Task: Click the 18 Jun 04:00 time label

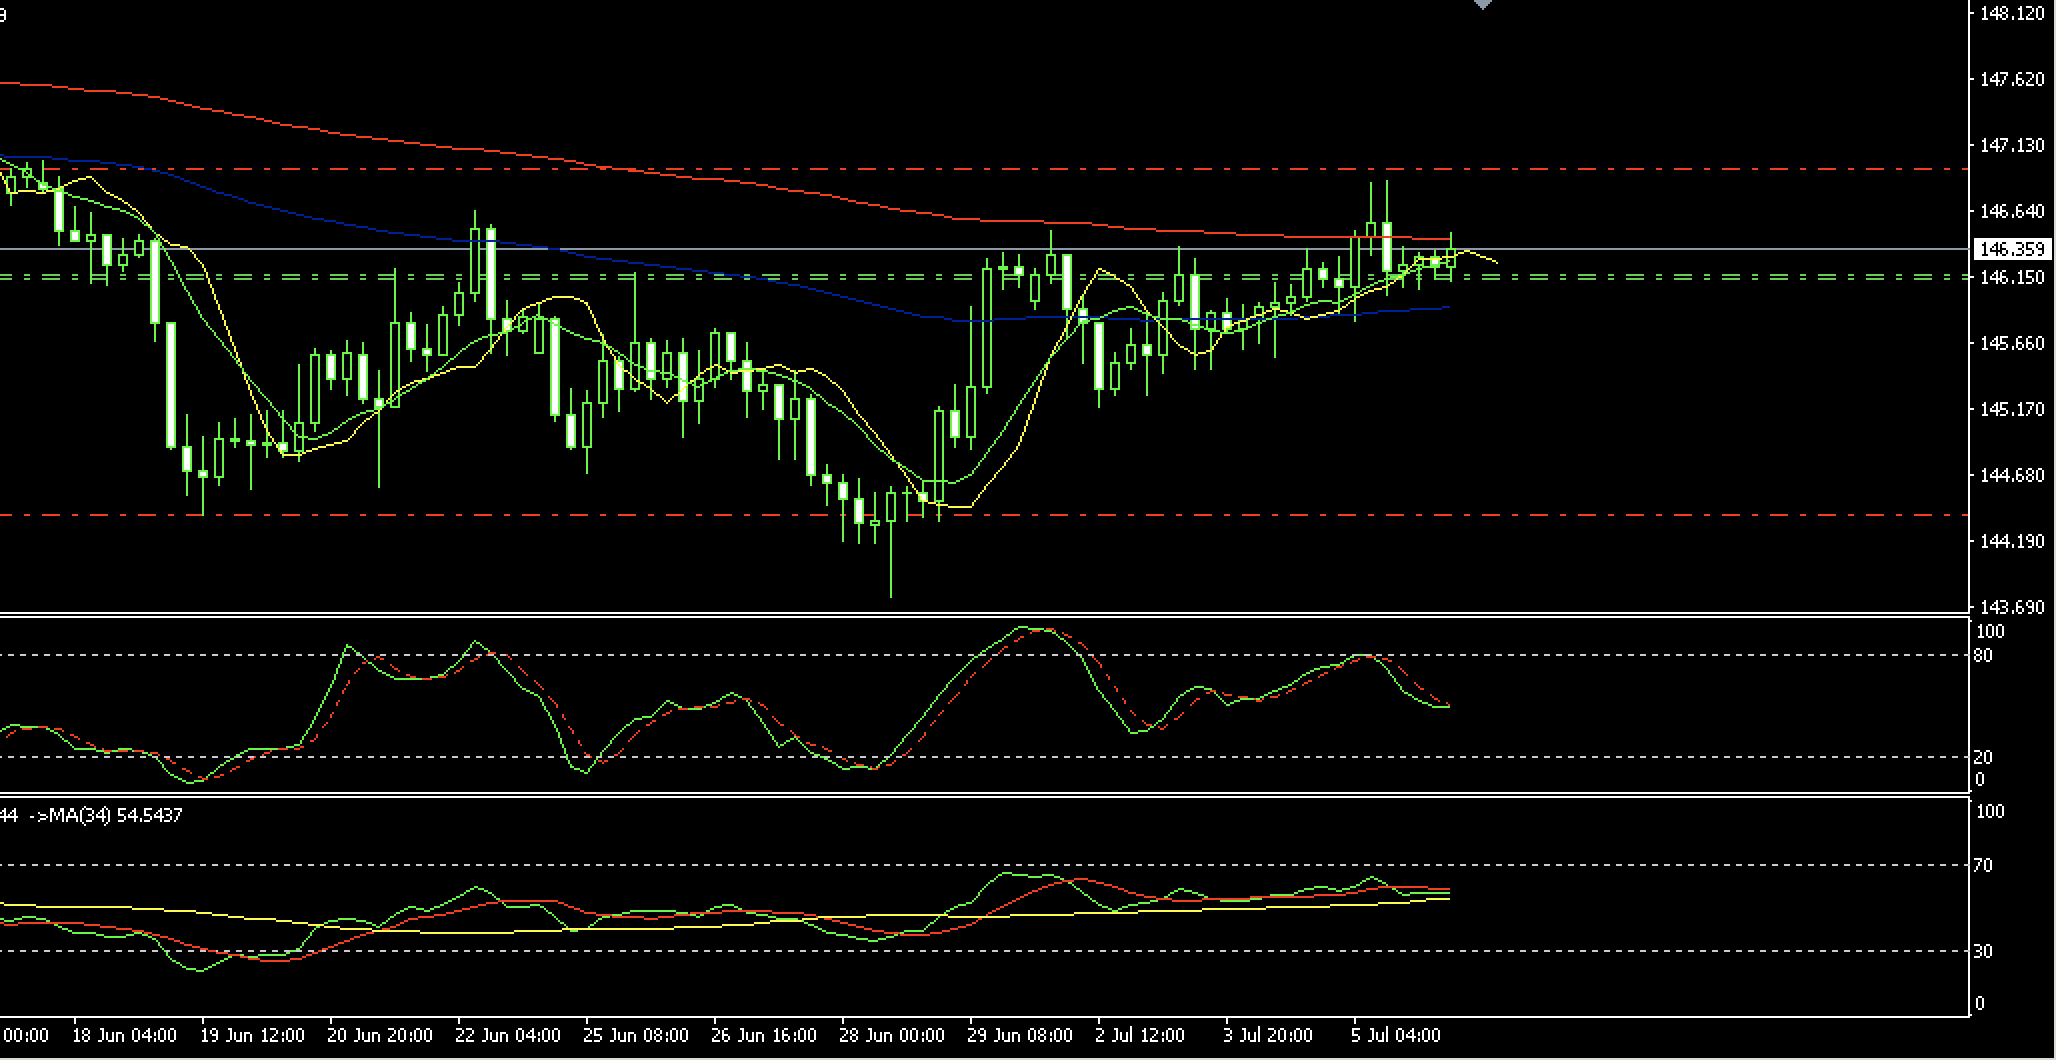Action: [x=125, y=1035]
